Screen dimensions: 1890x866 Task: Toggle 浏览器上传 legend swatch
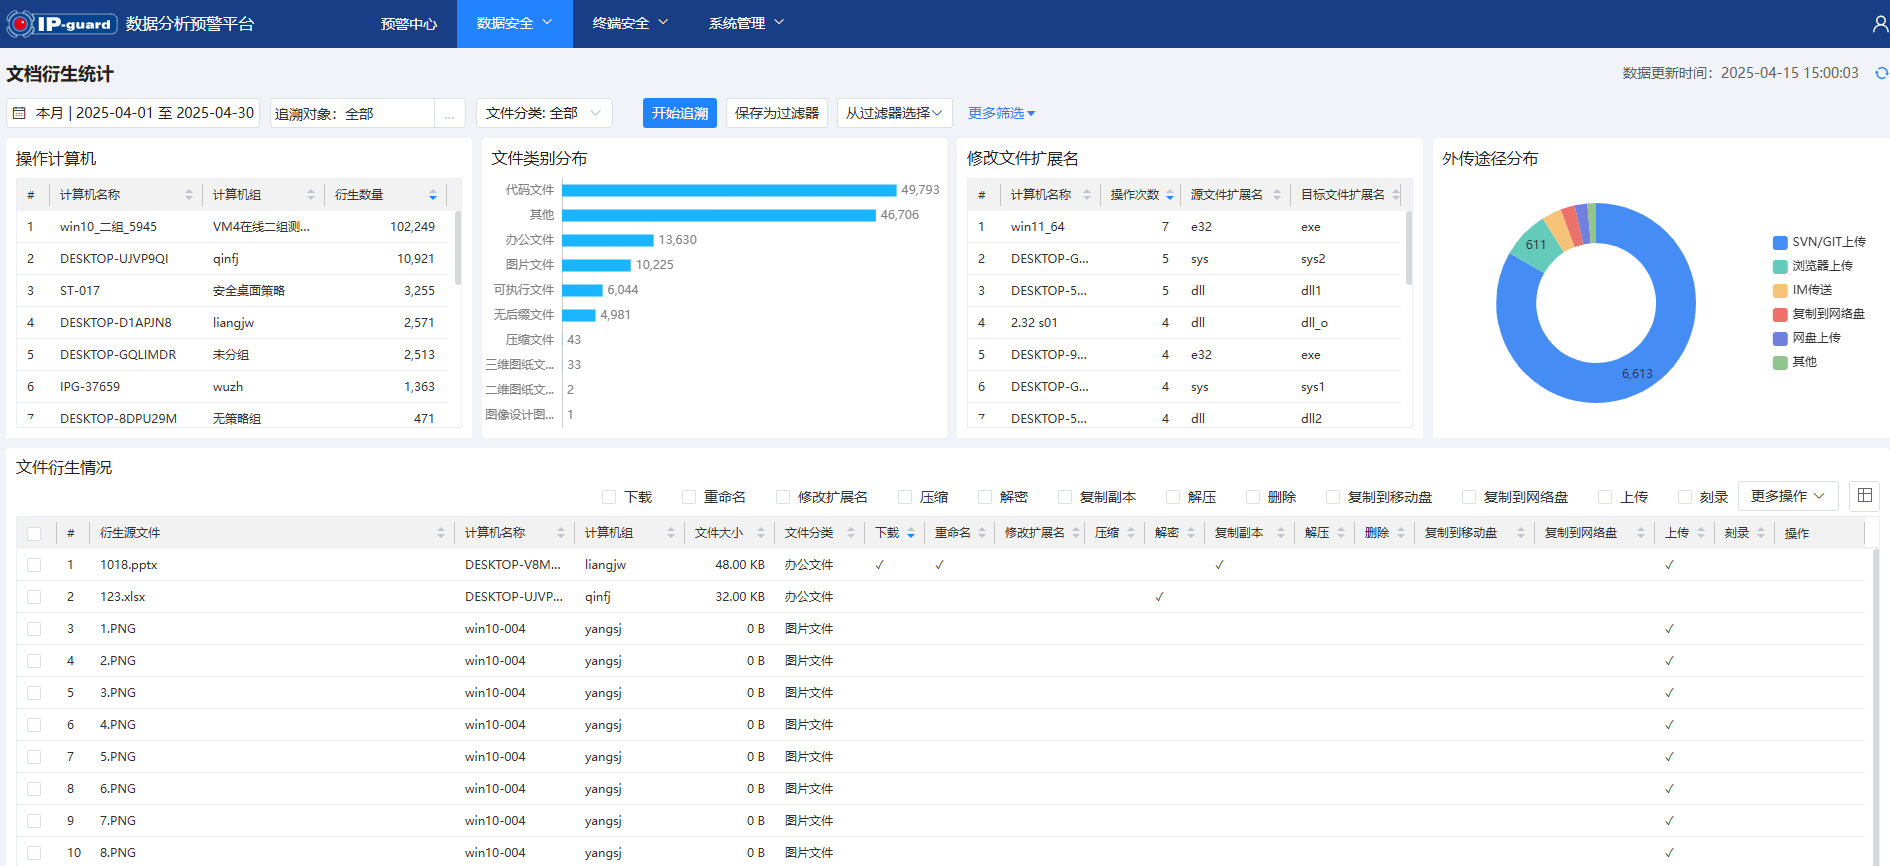[1780, 266]
